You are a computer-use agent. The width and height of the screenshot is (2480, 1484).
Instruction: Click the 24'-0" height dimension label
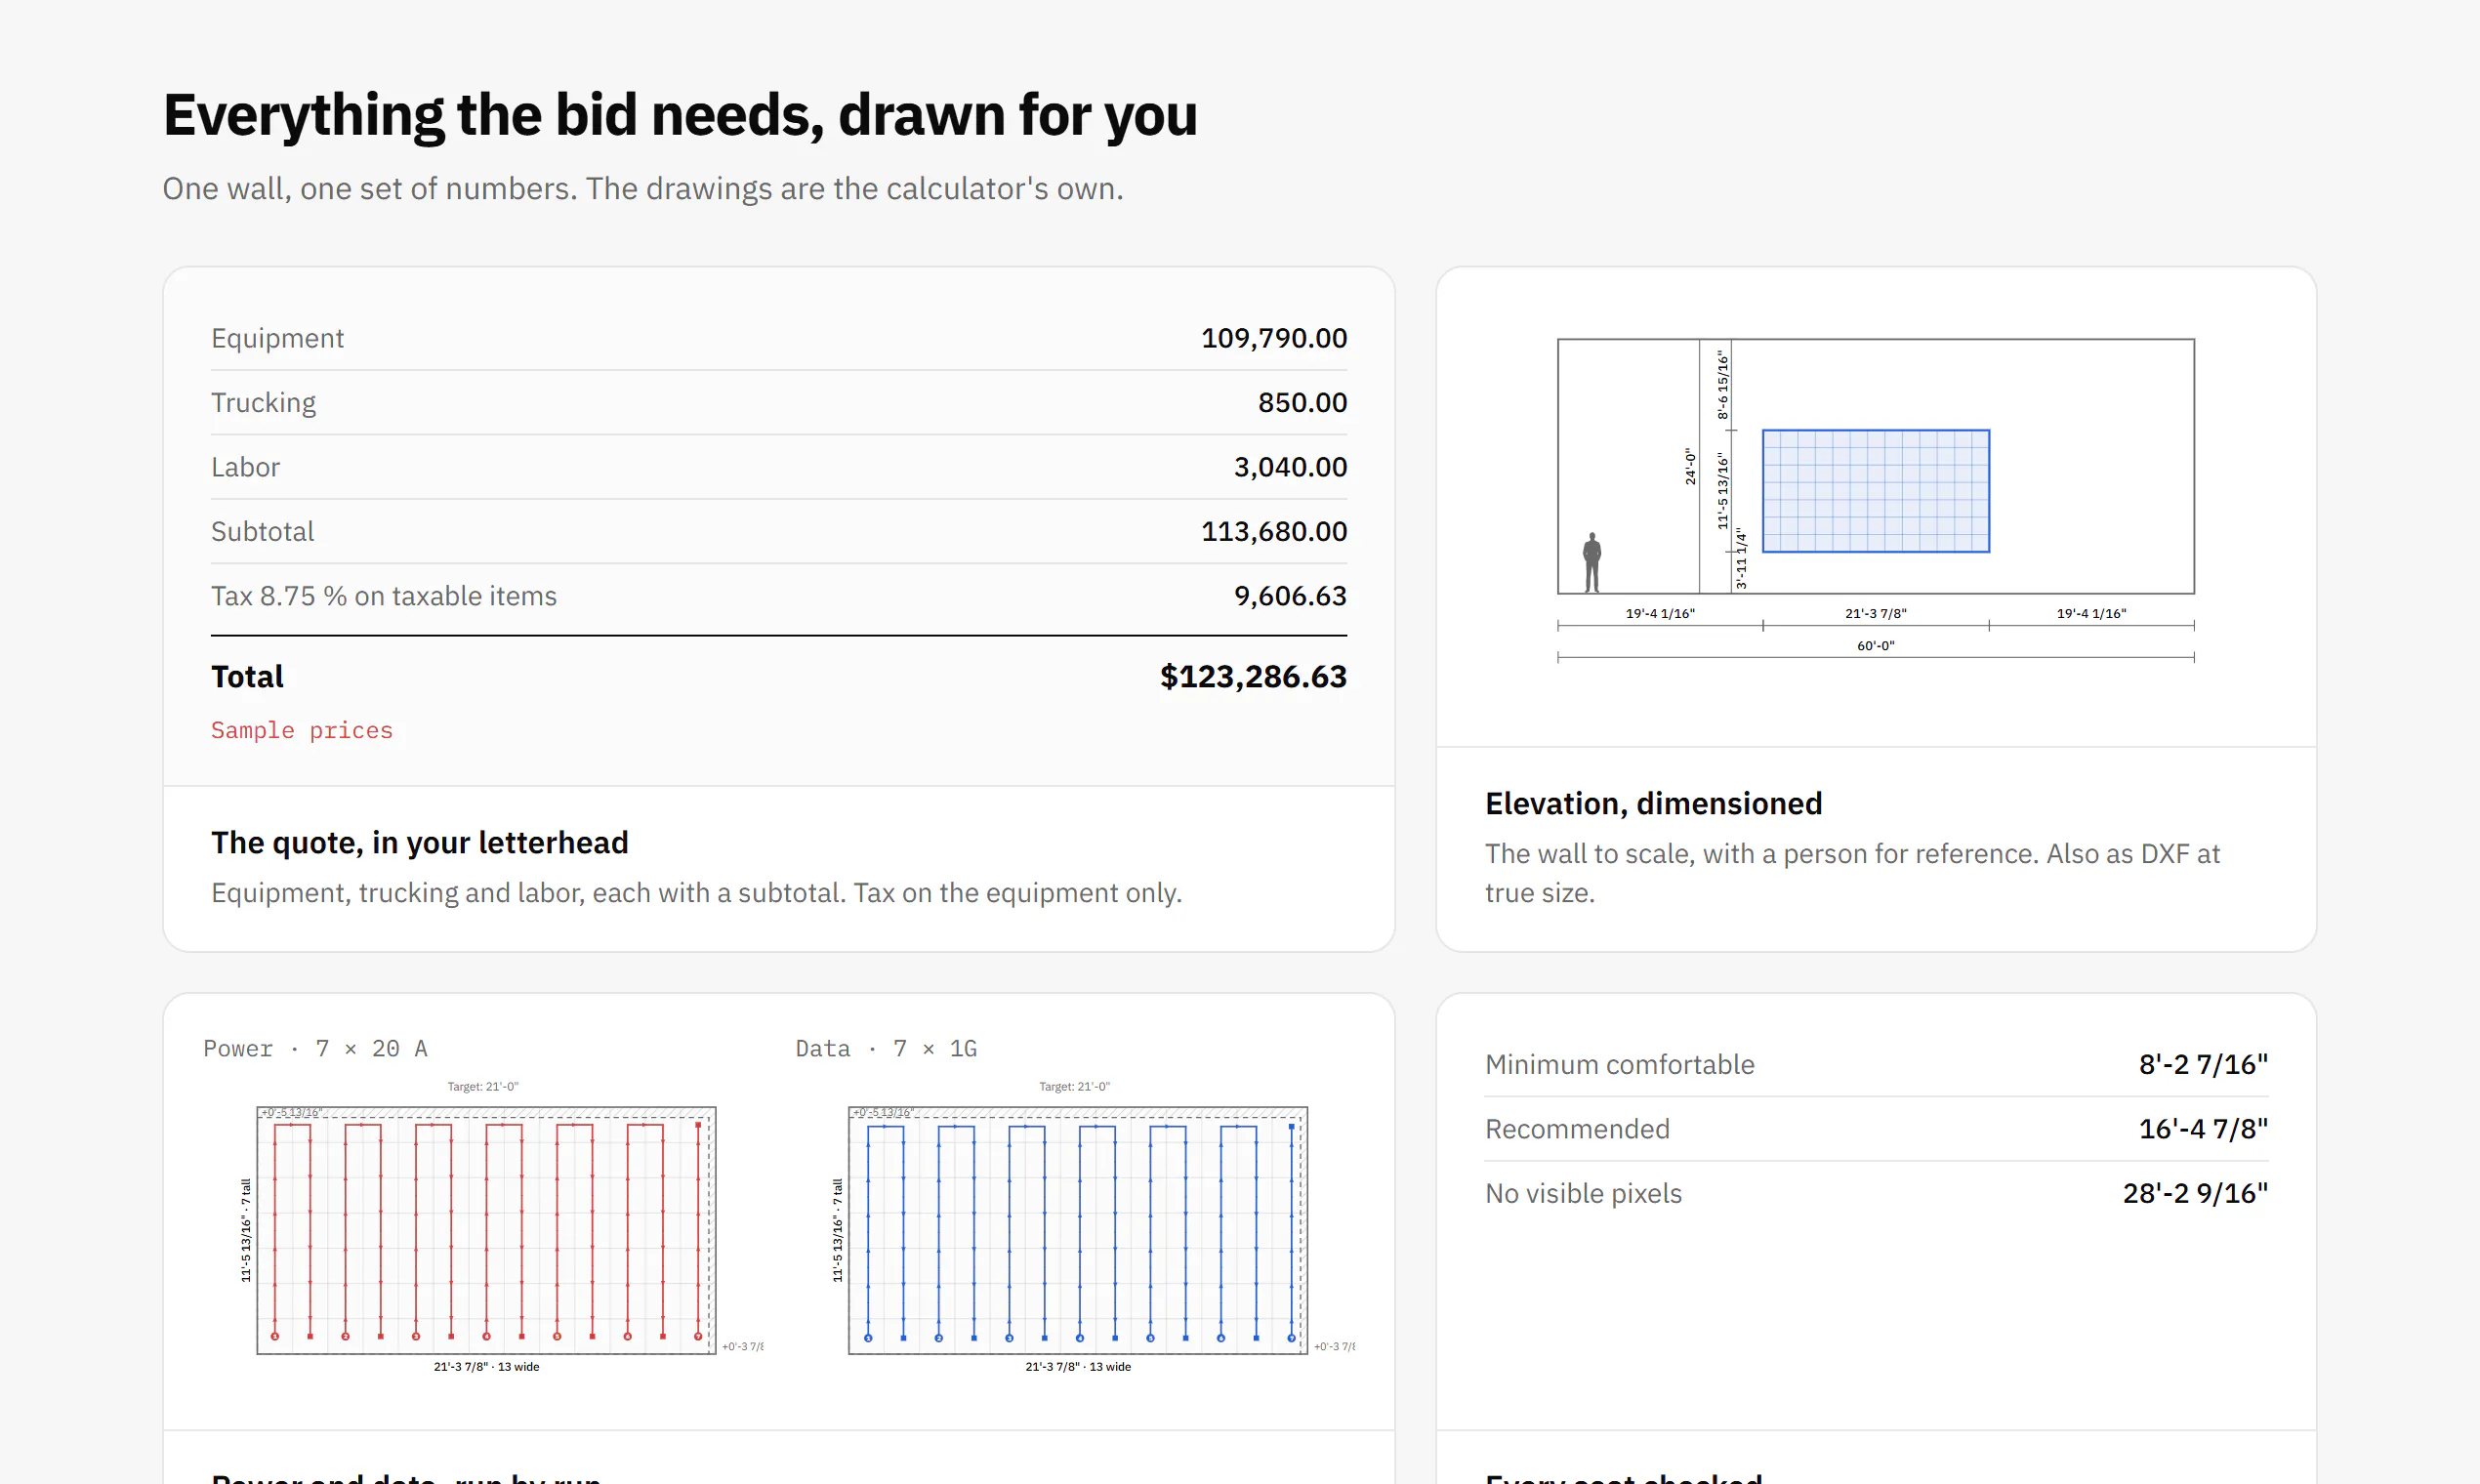[1690, 466]
